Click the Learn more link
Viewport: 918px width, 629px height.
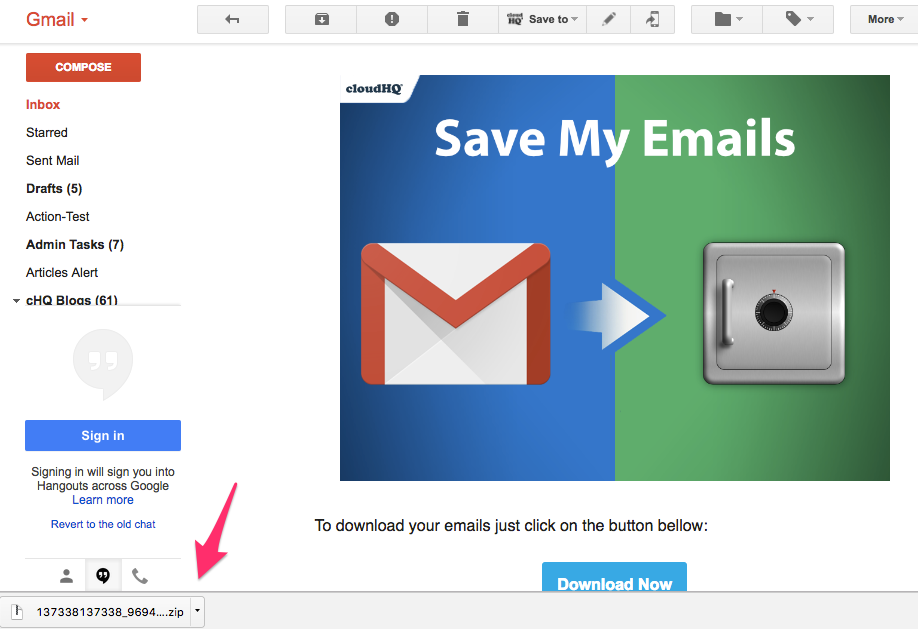pyautogui.click(x=102, y=499)
